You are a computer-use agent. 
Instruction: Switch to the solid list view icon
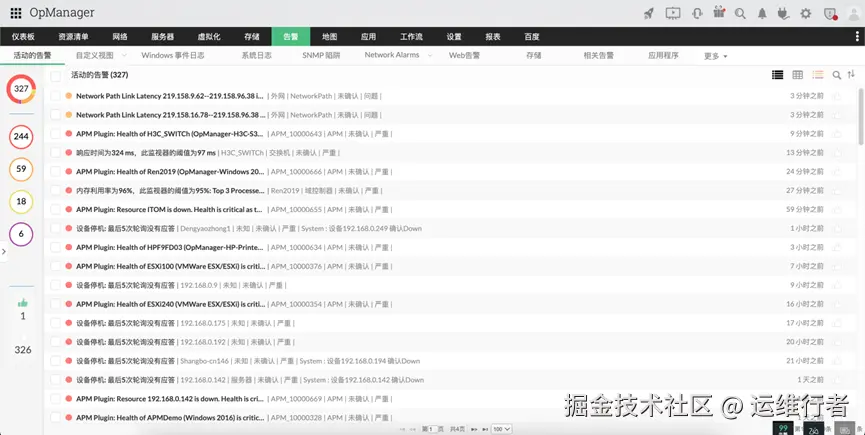click(x=777, y=75)
